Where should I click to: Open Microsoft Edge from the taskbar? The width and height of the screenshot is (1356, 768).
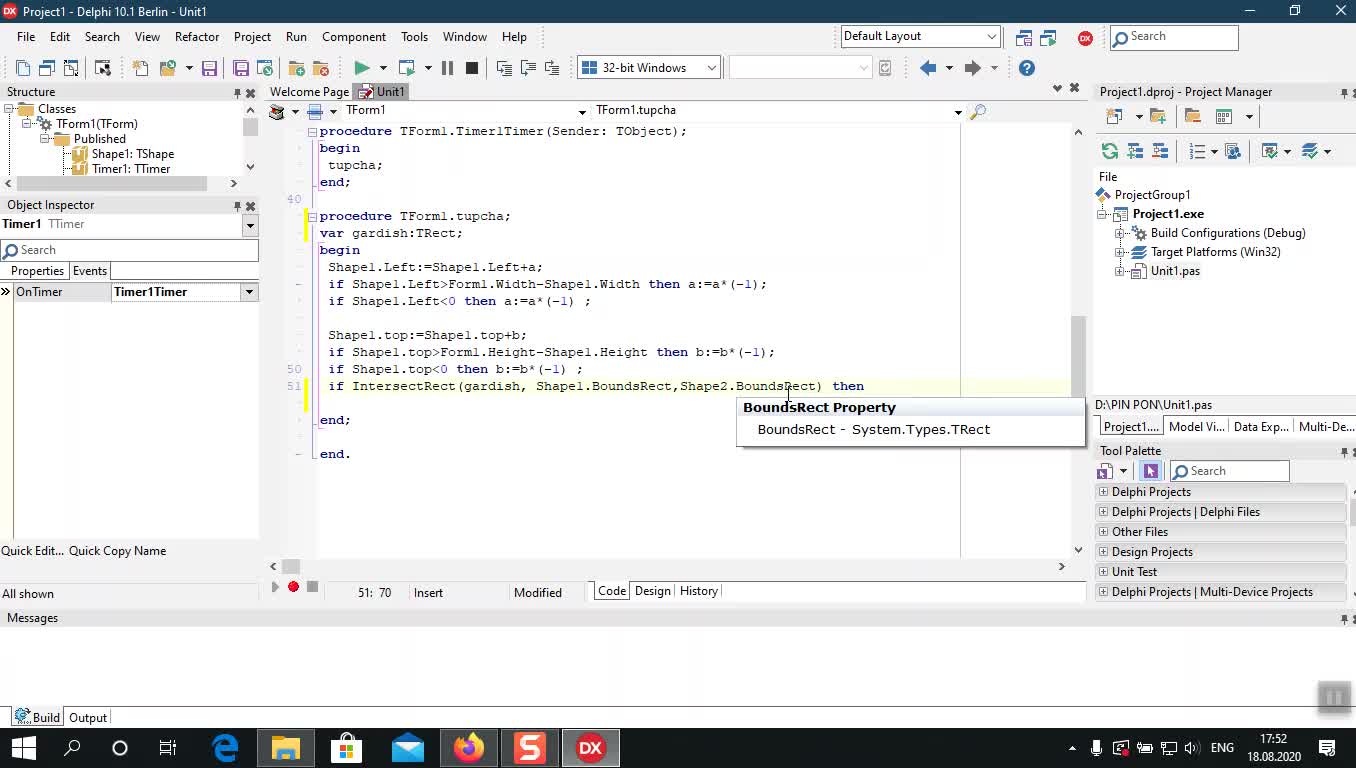click(x=226, y=748)
